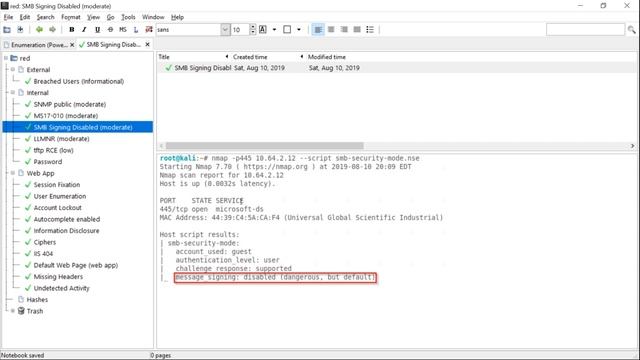Collapse the External folder
This screenshot has width=640, height=360.
[x=13, y=70]
